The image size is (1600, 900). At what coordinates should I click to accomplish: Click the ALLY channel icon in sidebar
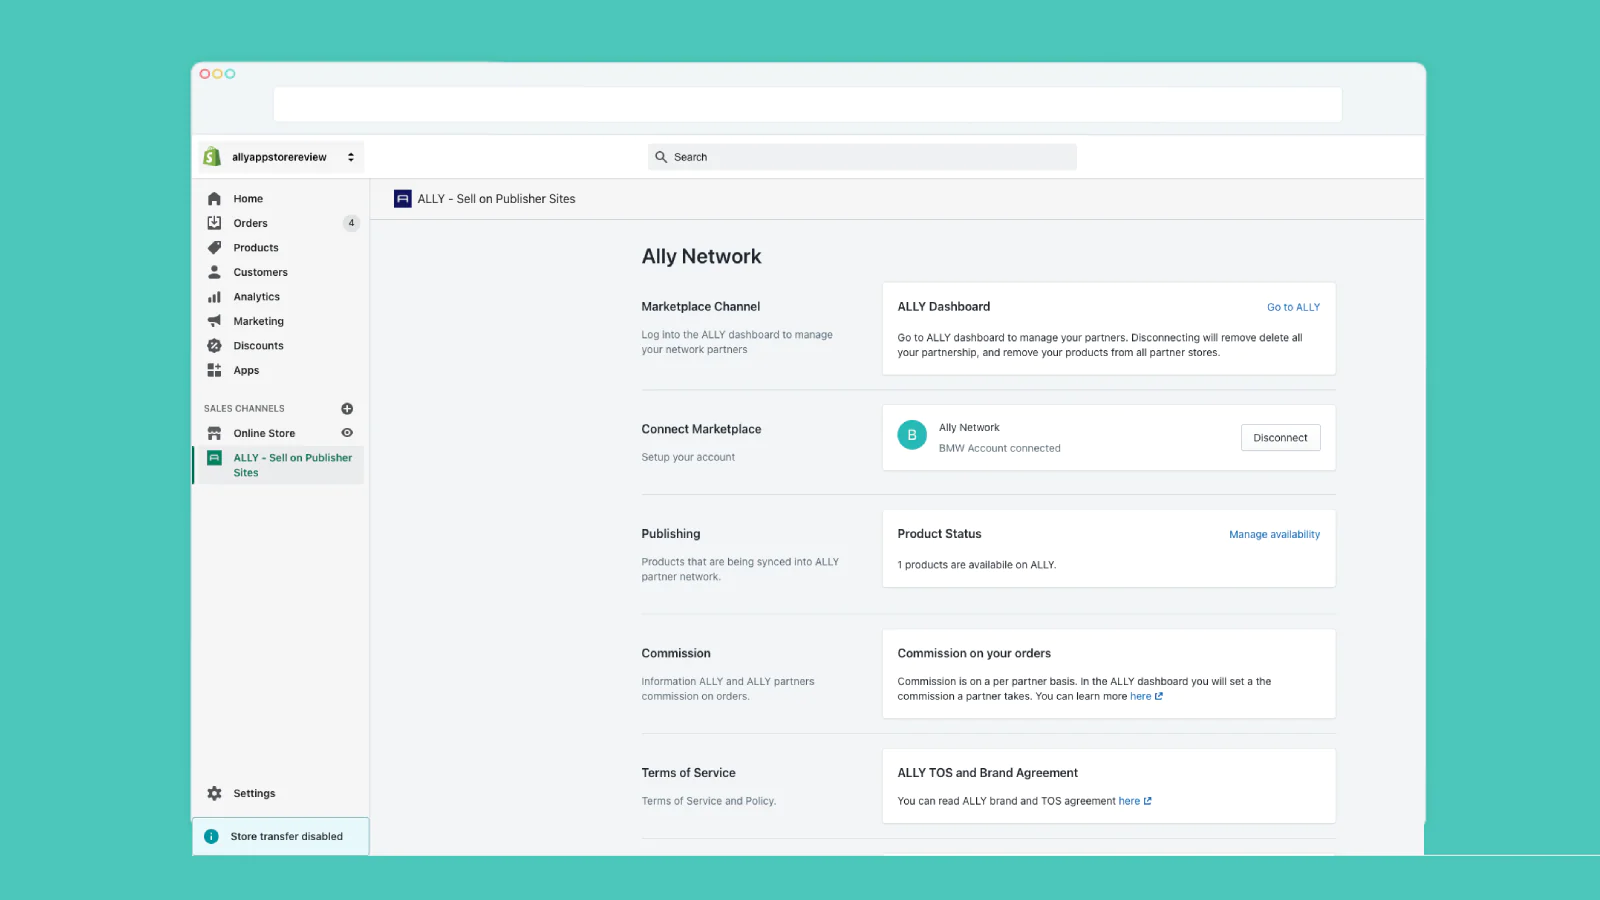214,458
